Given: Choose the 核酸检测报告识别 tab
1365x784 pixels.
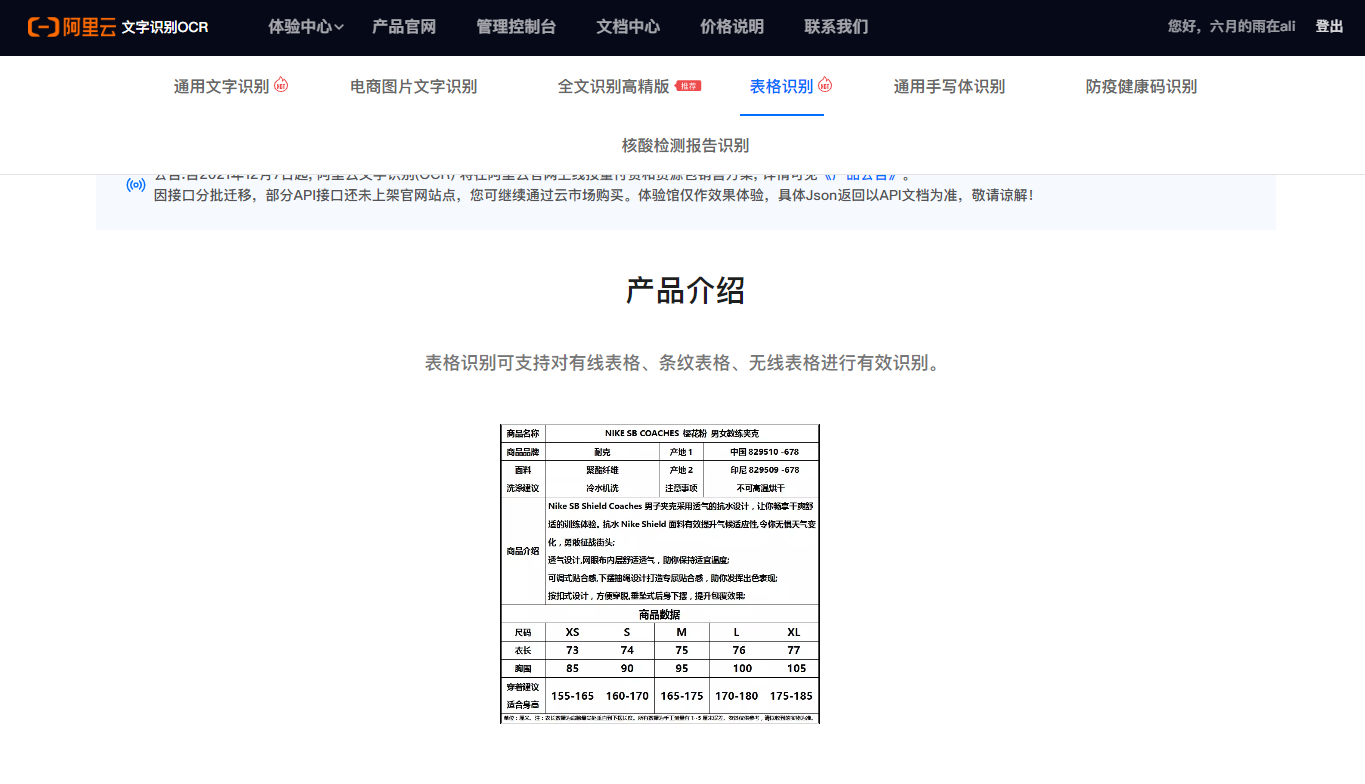Looking at the screenshot, I should coord(685,145).
